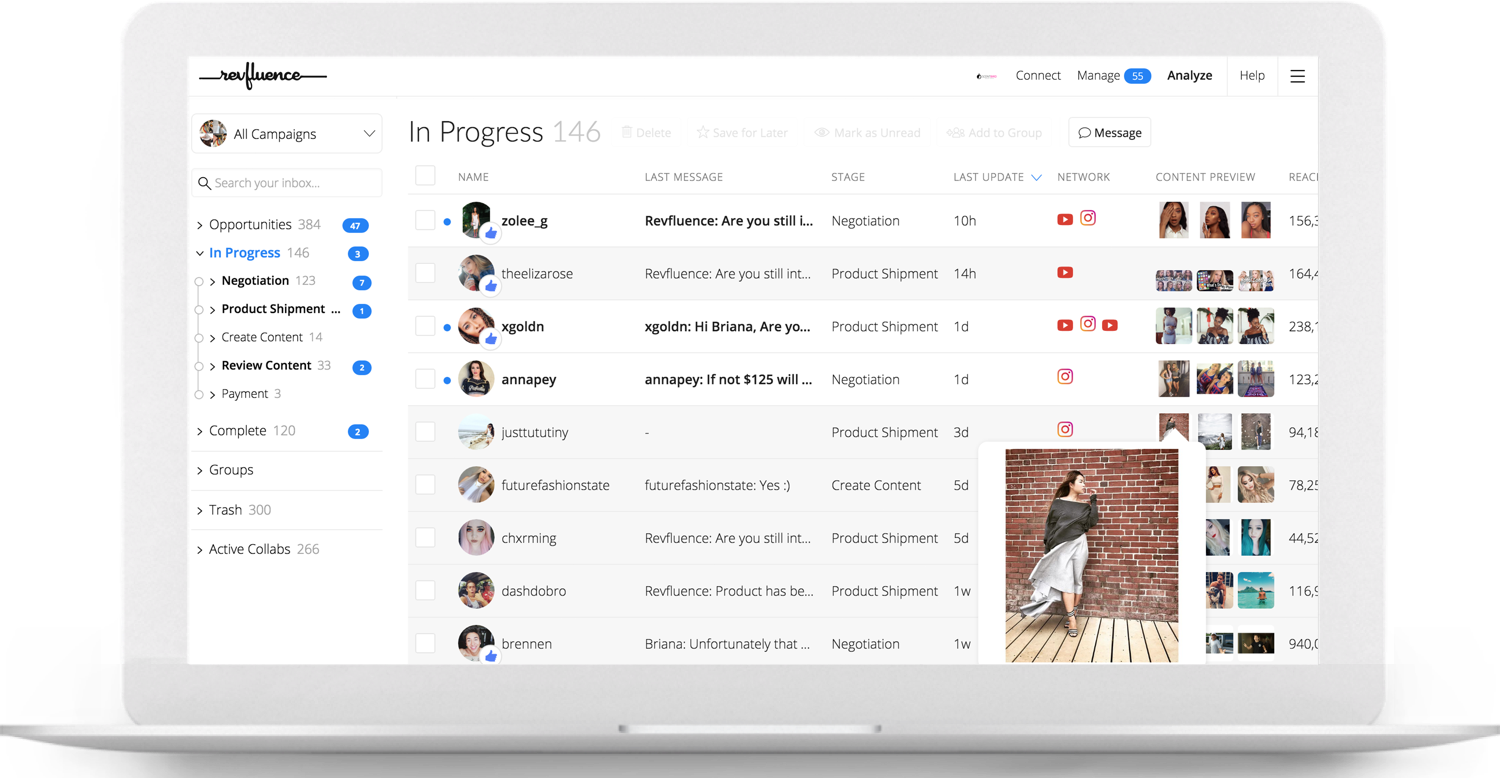Open the hamburger menu icon
1500x778 pixels.
tap(1297, 76)
